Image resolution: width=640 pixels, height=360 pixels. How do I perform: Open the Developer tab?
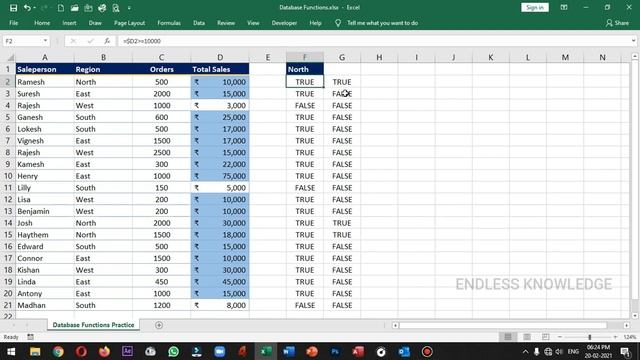point(284,23)
